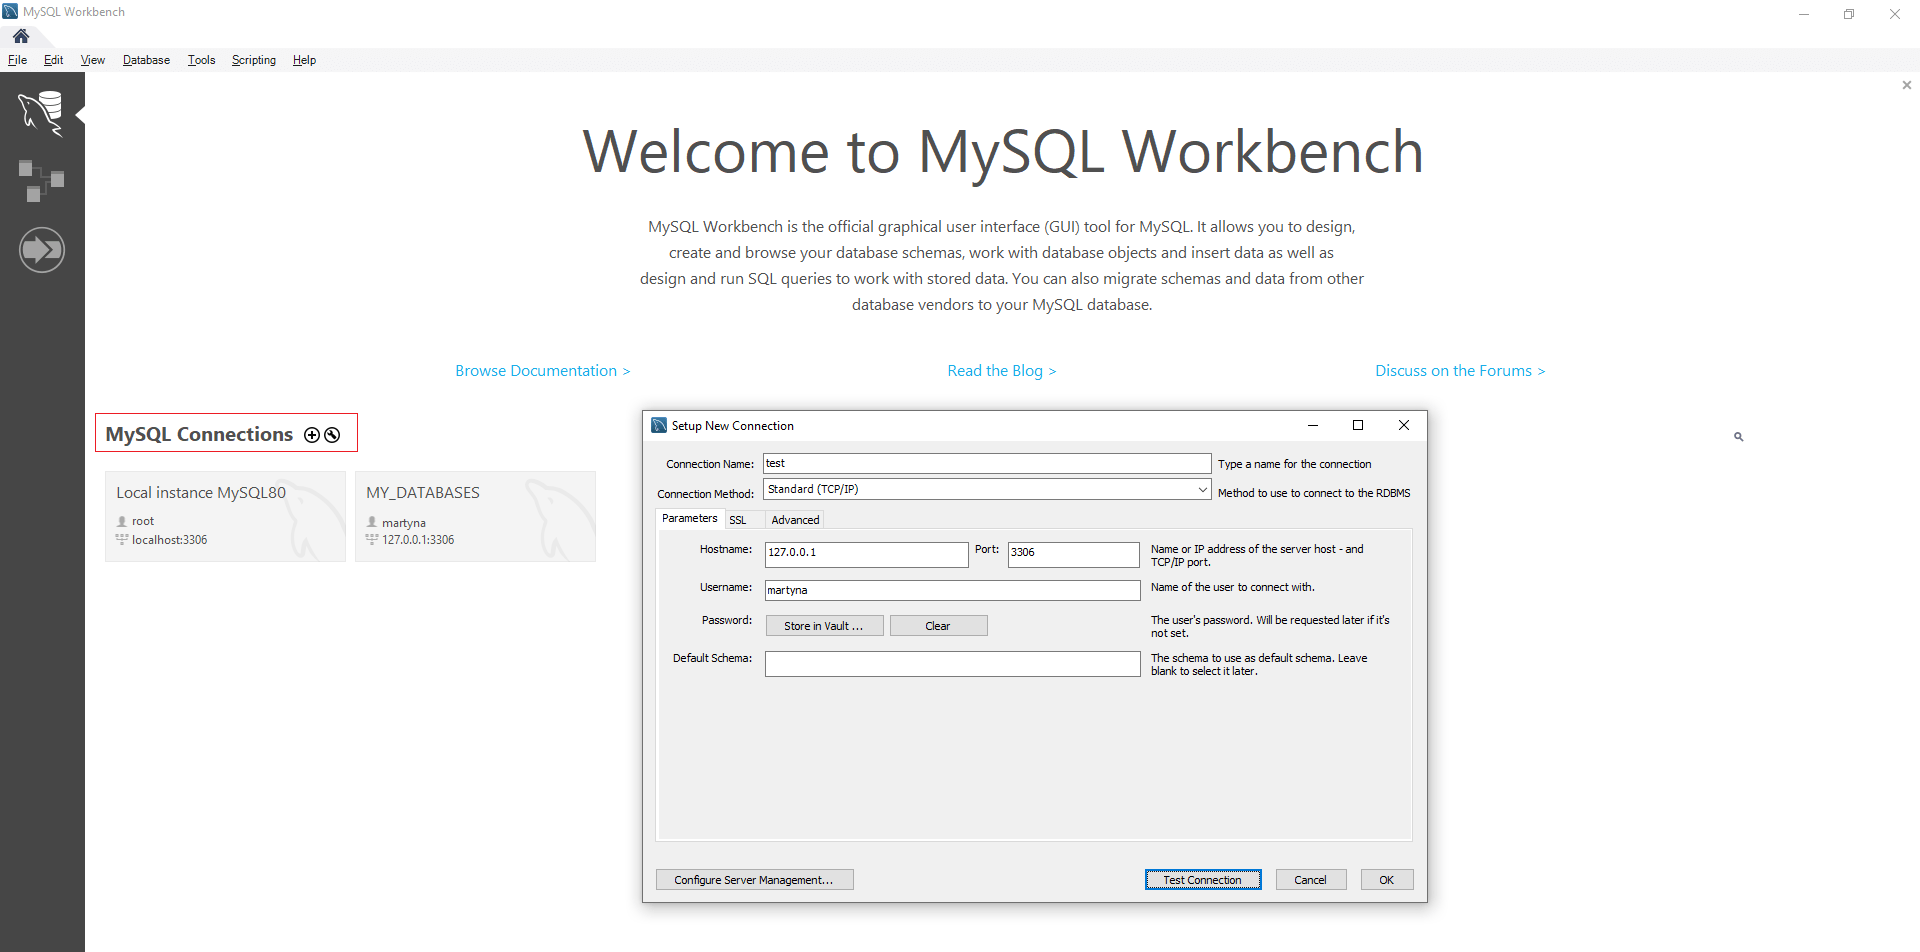This screenshot has width=1920, height=952.
Task: Click Configure Server Management
Action: tap(755, 879)
